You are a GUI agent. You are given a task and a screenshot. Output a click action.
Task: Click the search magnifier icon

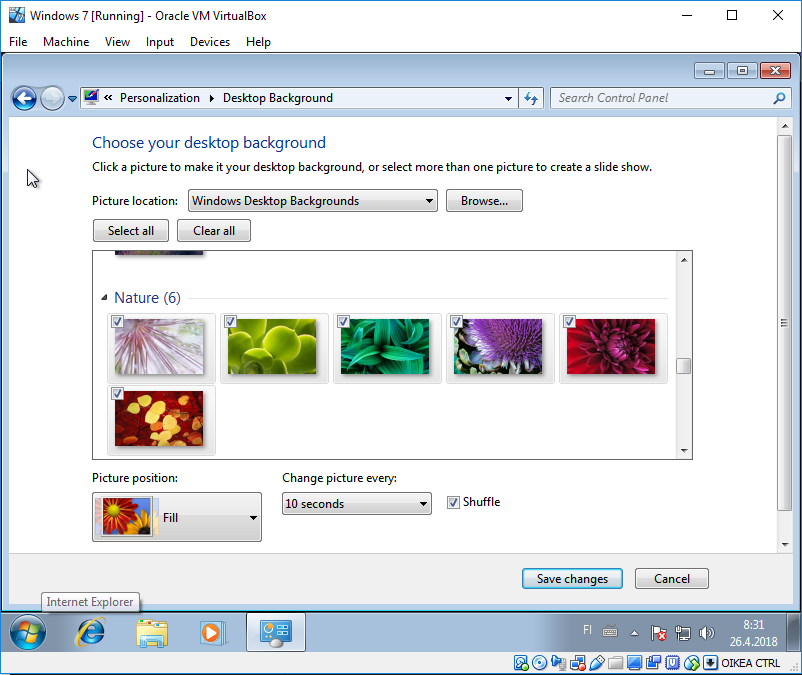(x=779, y=98)
